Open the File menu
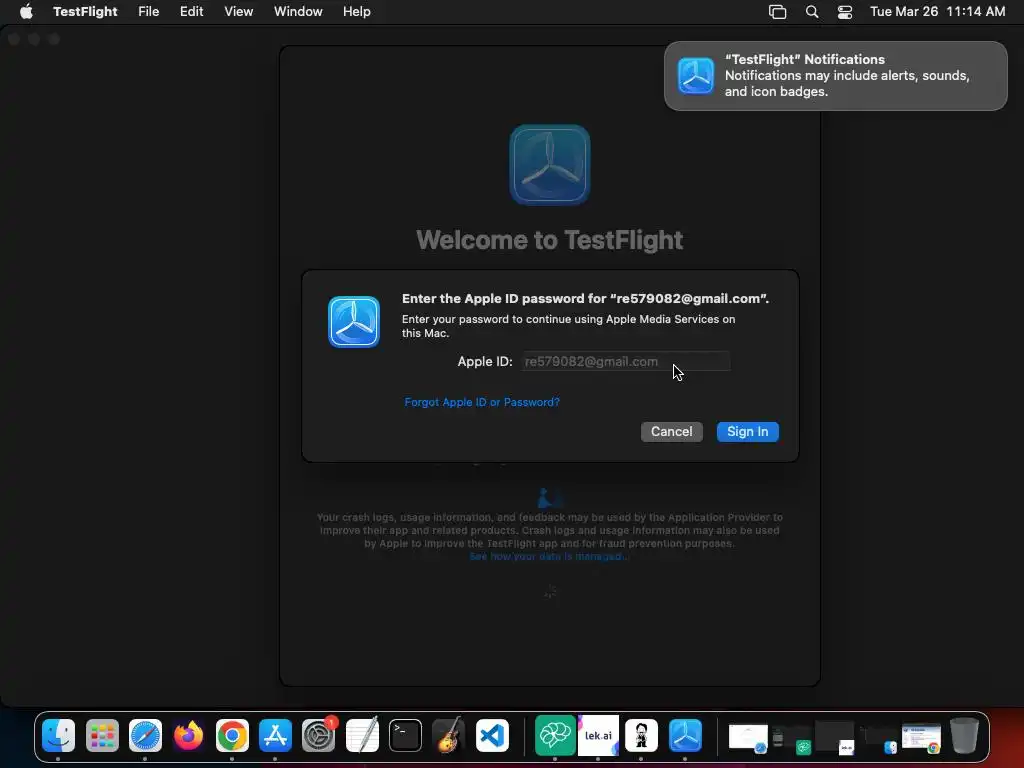This screenshot has height=768, width=1024. pyautogui.click(x=148, y=12)
